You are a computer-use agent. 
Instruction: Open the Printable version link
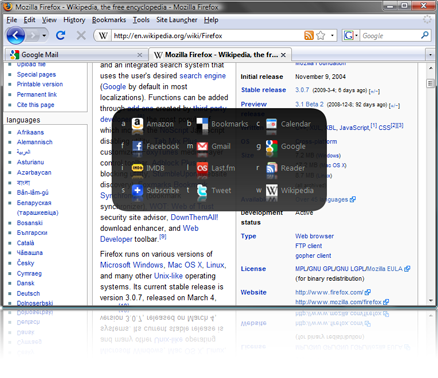(x=40, y=84)
